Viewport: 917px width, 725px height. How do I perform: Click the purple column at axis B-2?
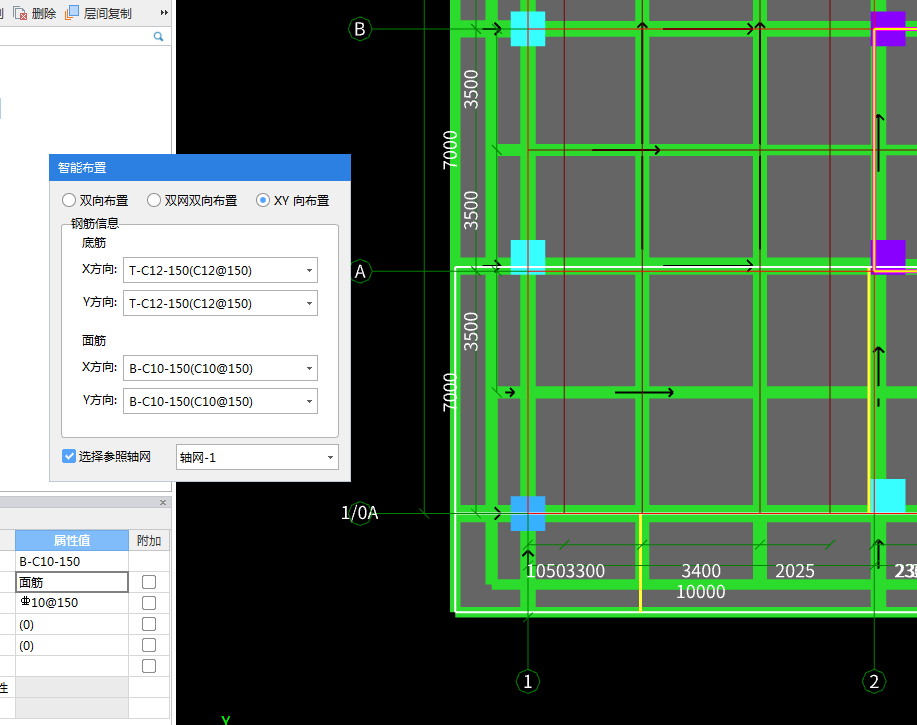click(x=888, y=29)
